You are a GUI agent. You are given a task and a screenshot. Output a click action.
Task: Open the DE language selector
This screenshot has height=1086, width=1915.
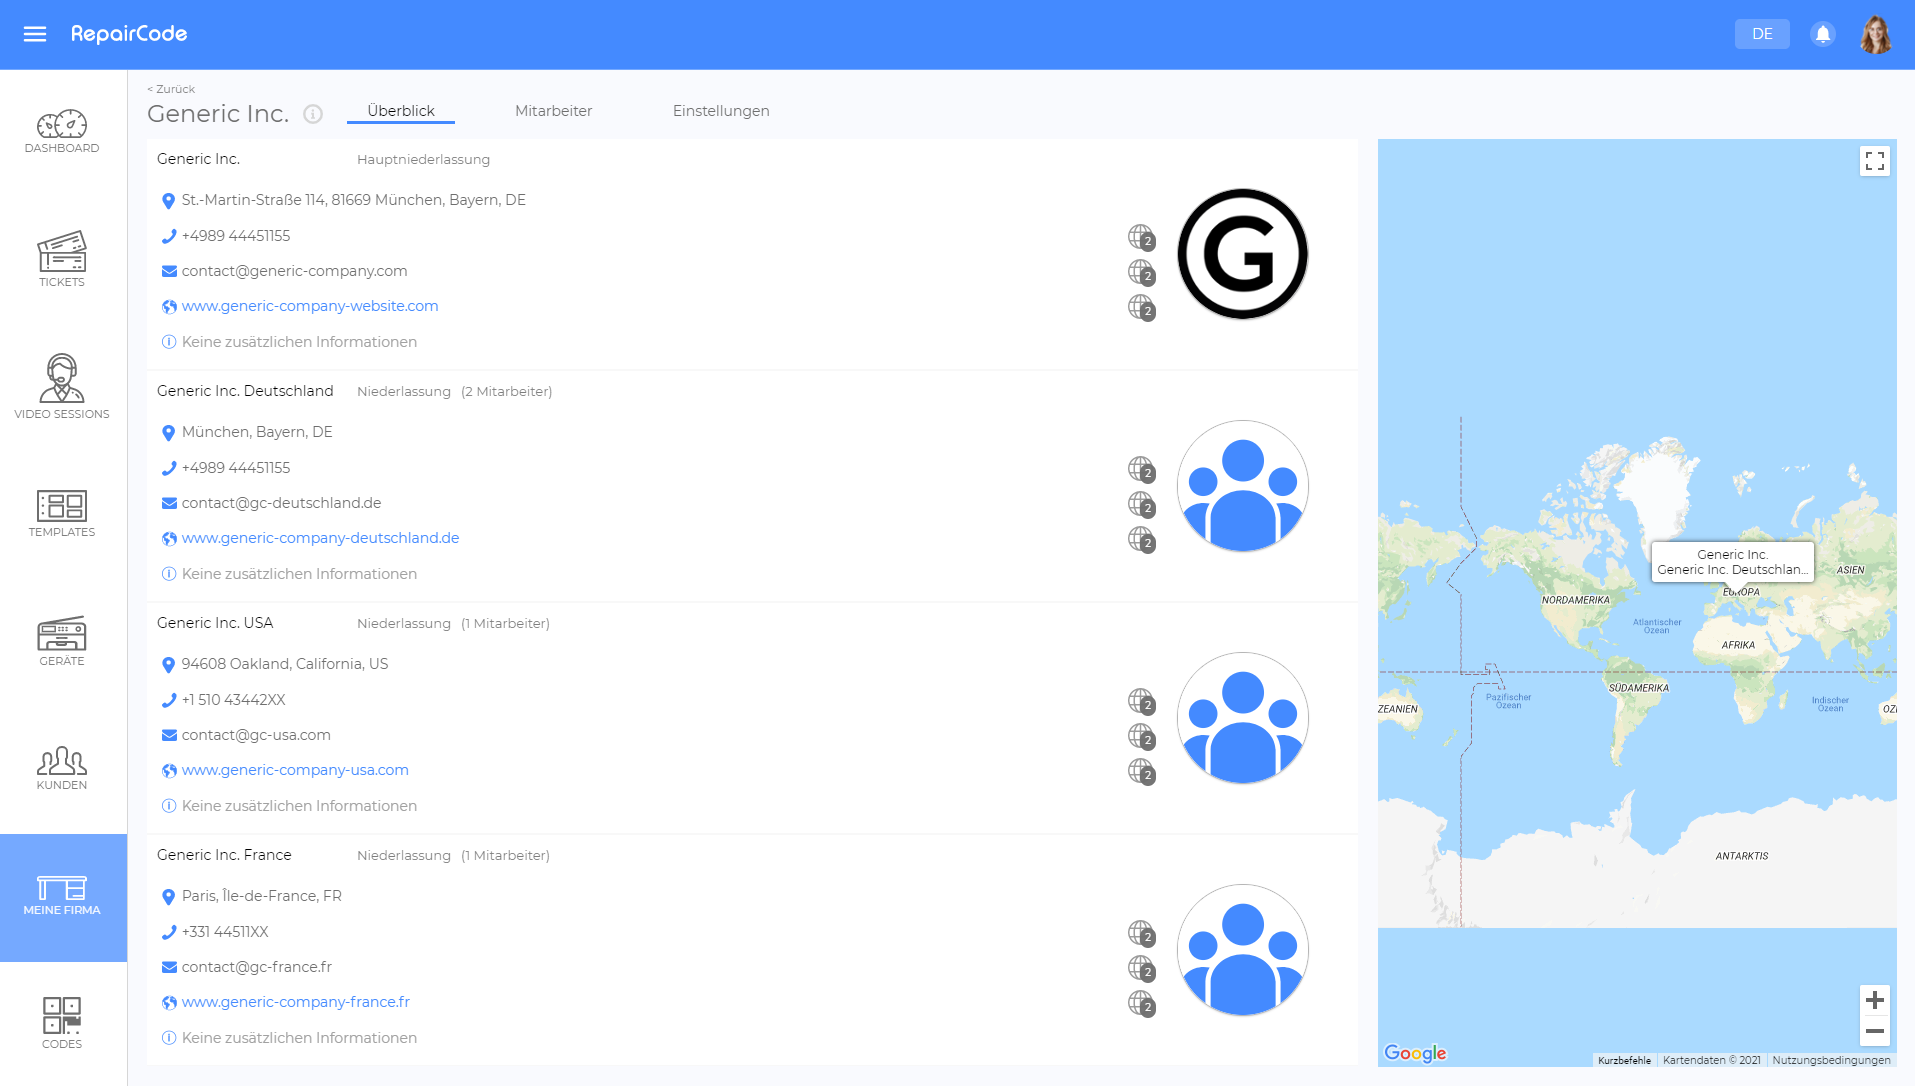(x=1761, y=34)
